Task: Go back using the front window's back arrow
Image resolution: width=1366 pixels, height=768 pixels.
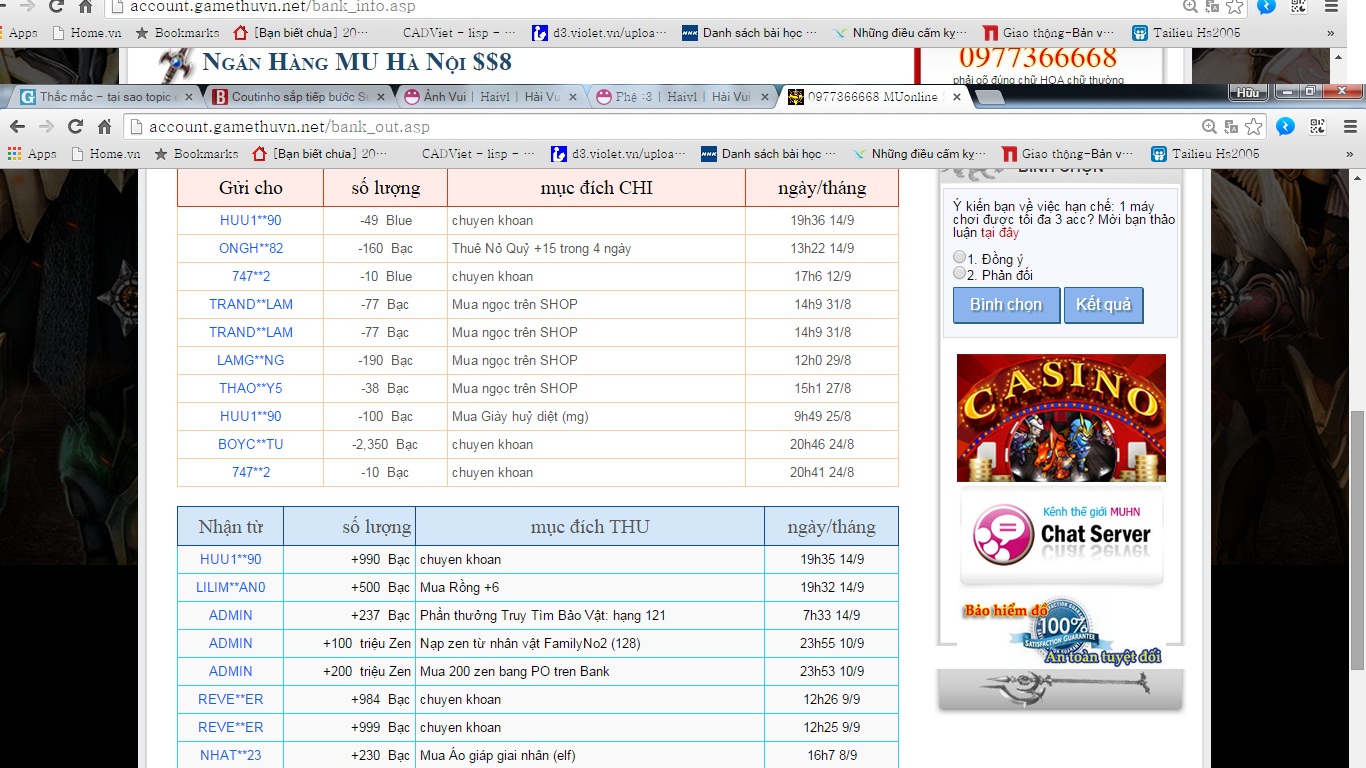Action: coord(17,126)
